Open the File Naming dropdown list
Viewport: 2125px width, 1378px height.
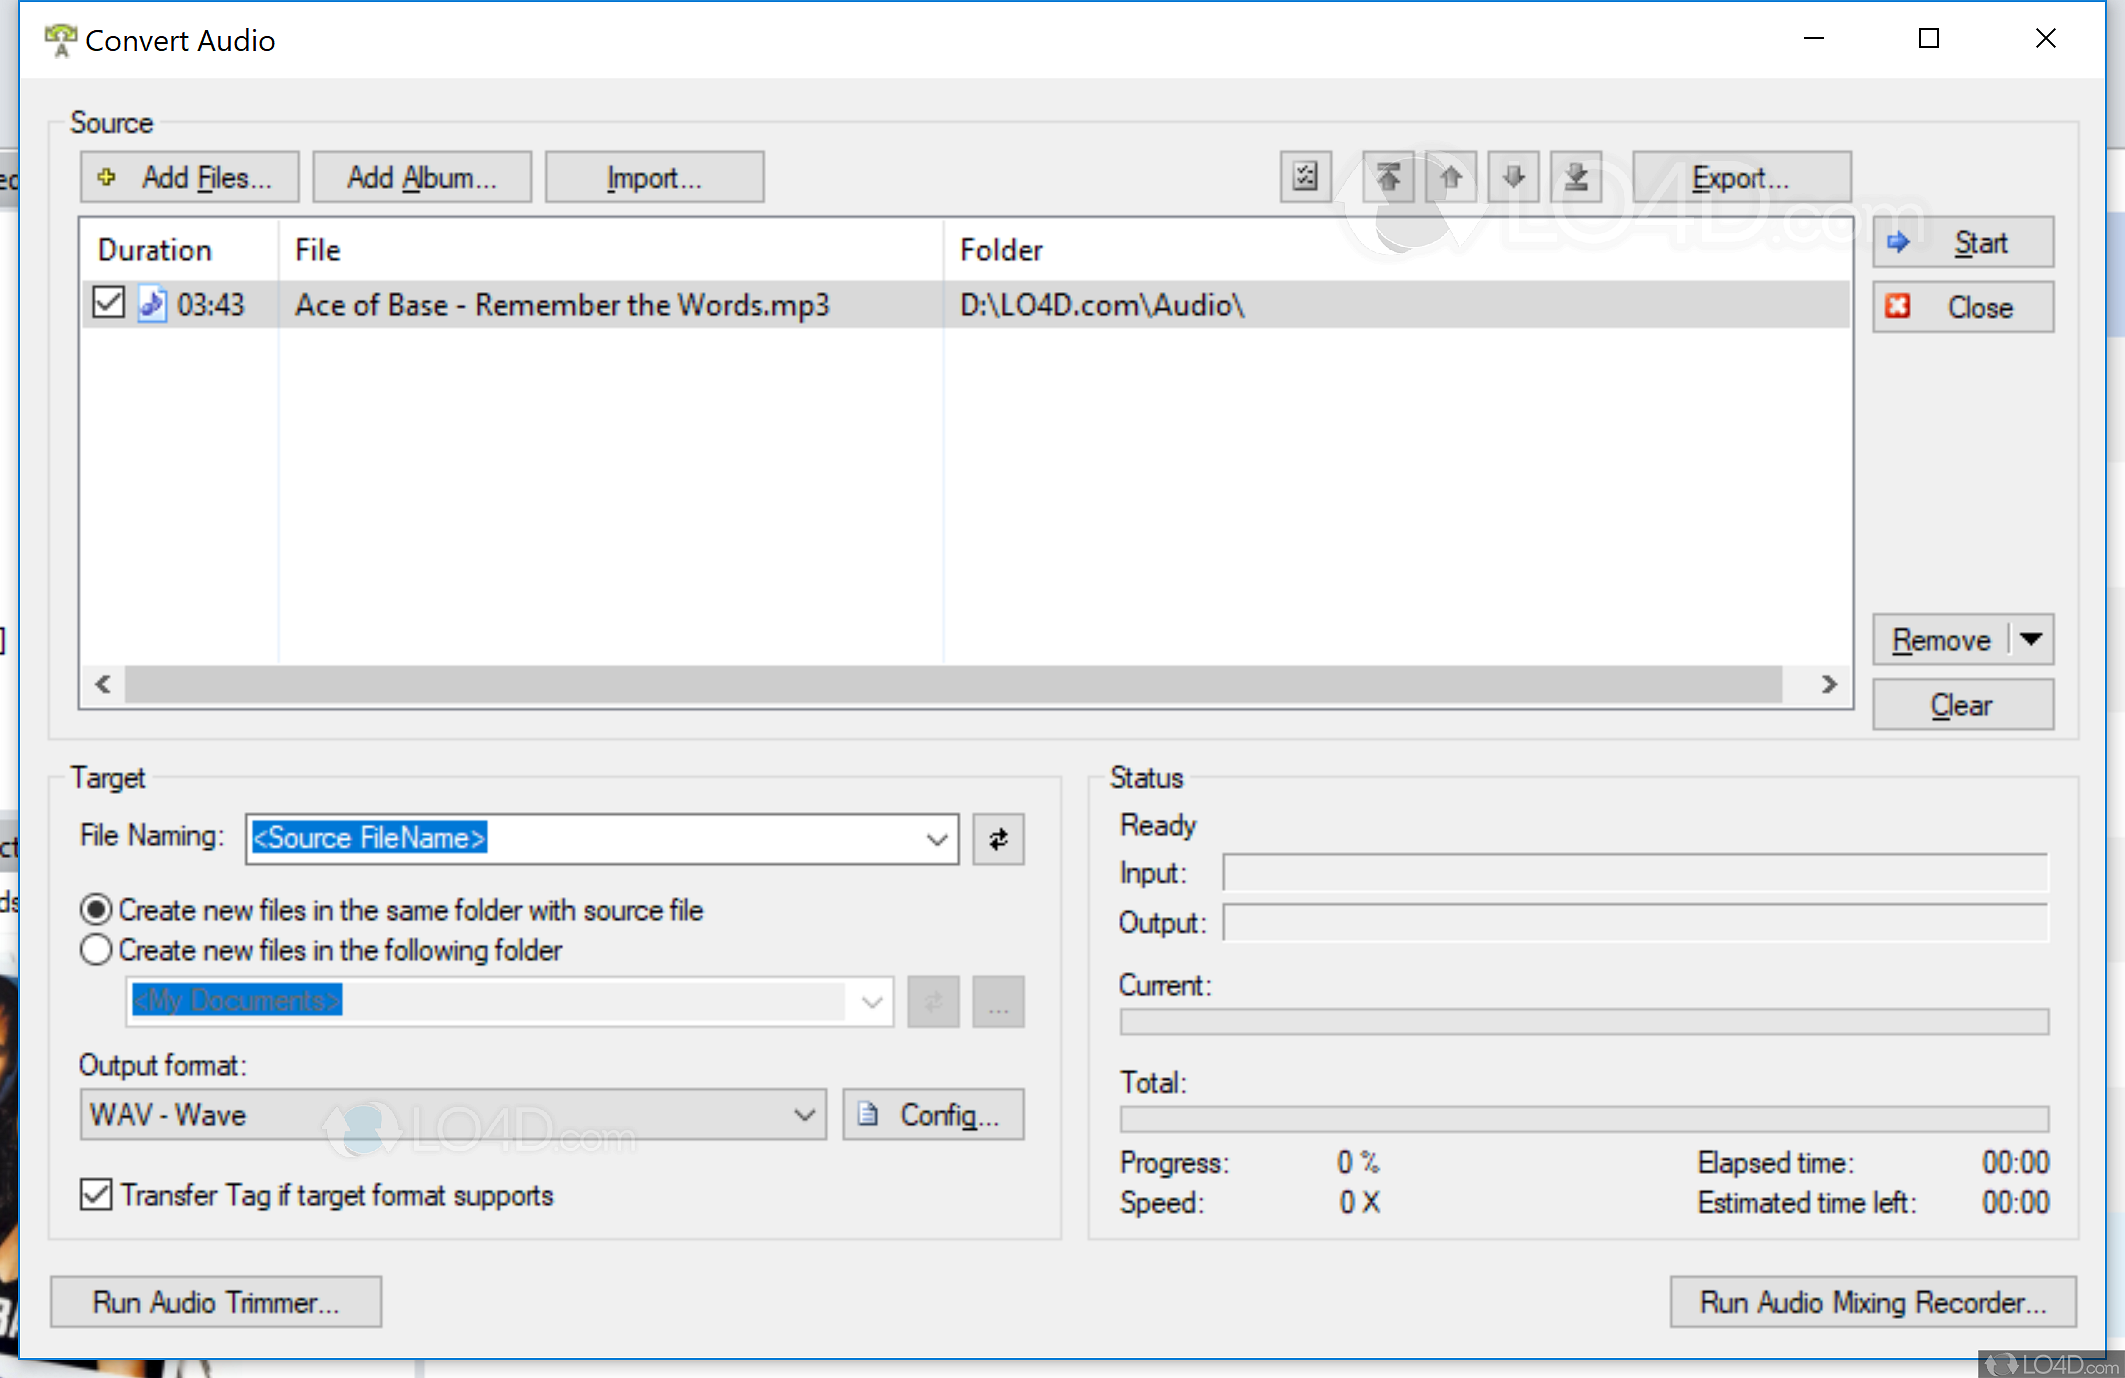(935, 839)
